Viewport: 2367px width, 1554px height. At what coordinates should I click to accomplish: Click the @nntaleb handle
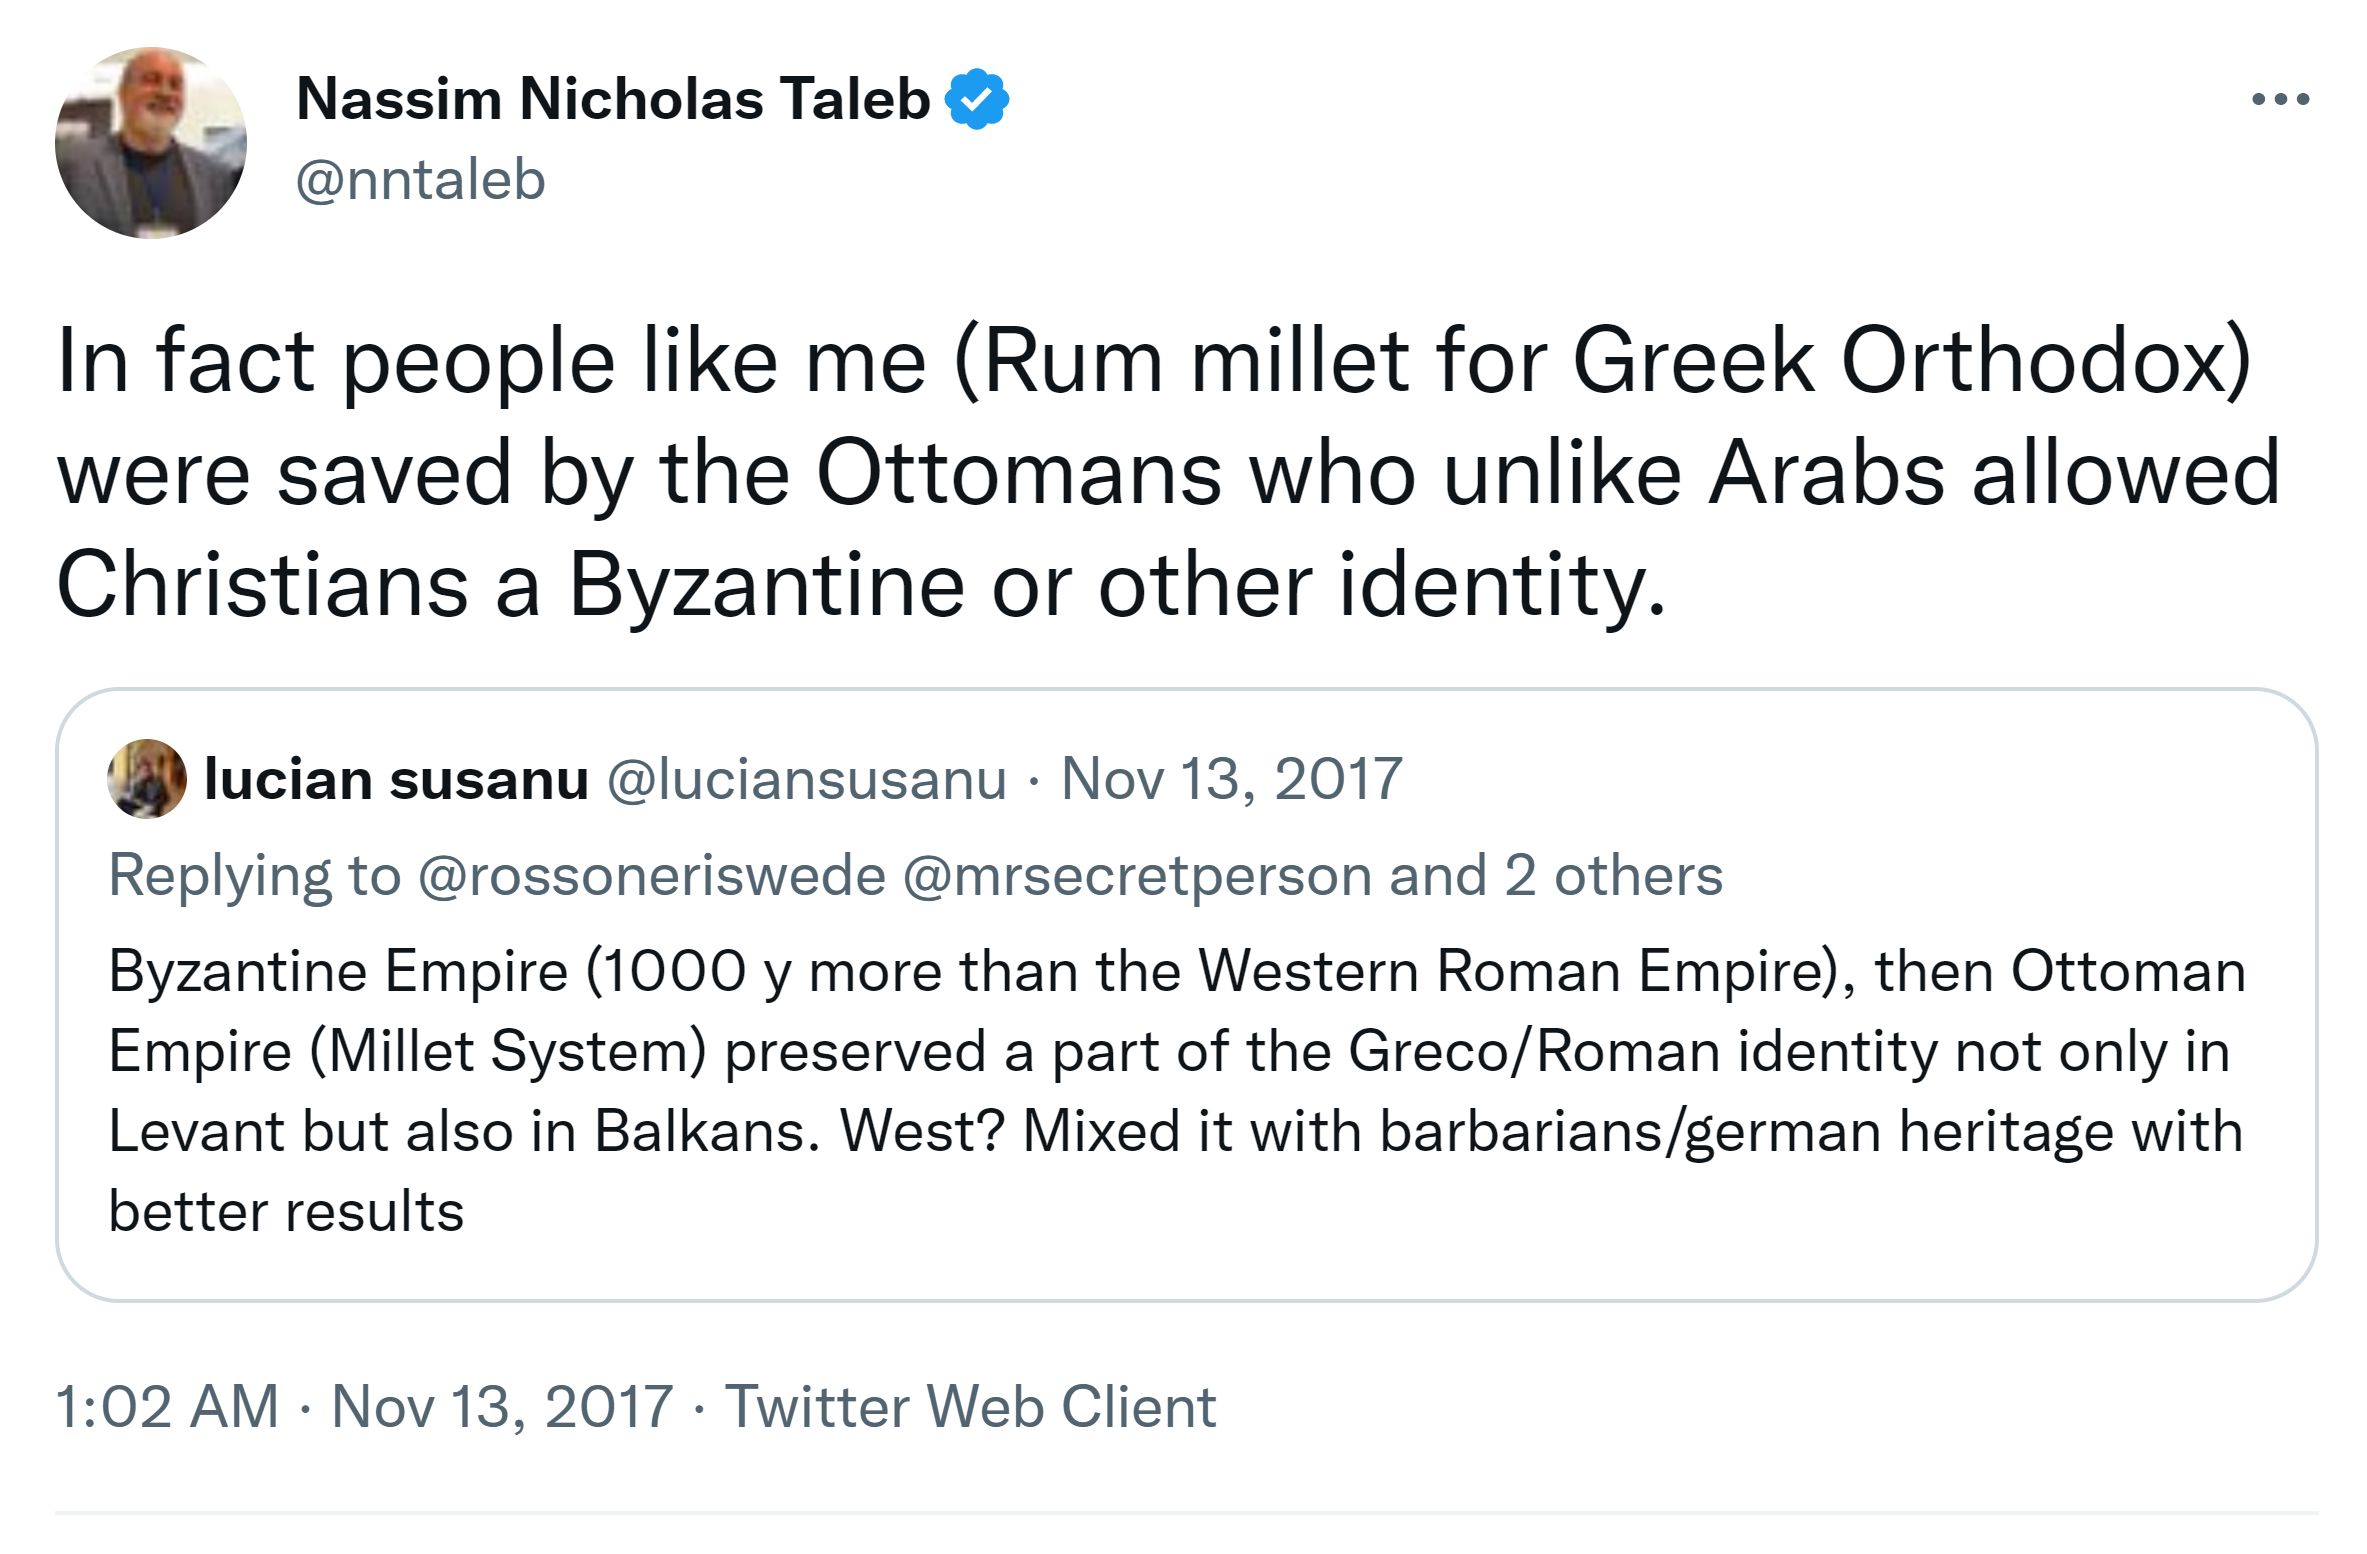coord(420,180)
